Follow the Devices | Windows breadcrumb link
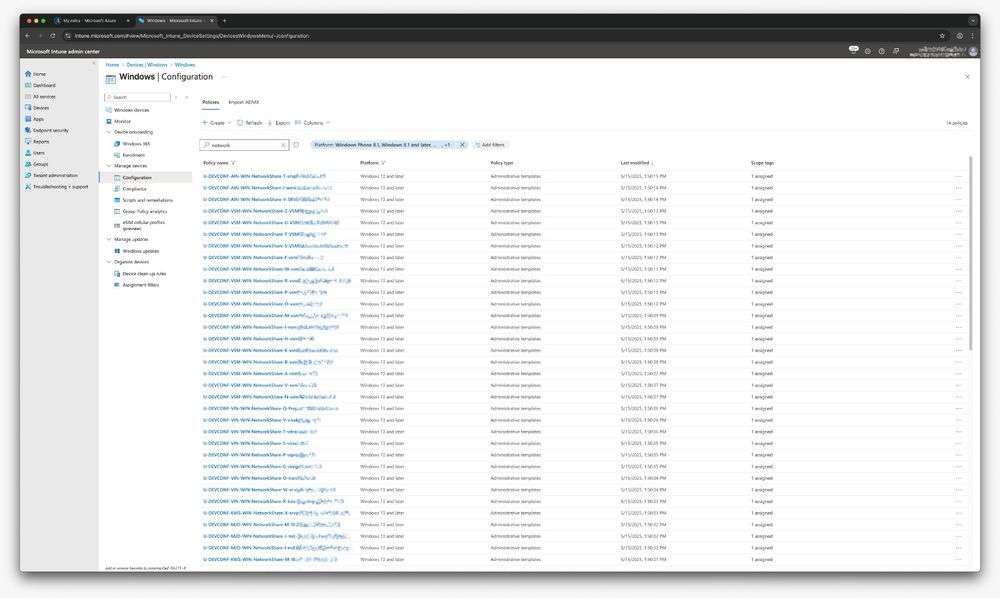 pyautogui.click(x=147, y=64)
